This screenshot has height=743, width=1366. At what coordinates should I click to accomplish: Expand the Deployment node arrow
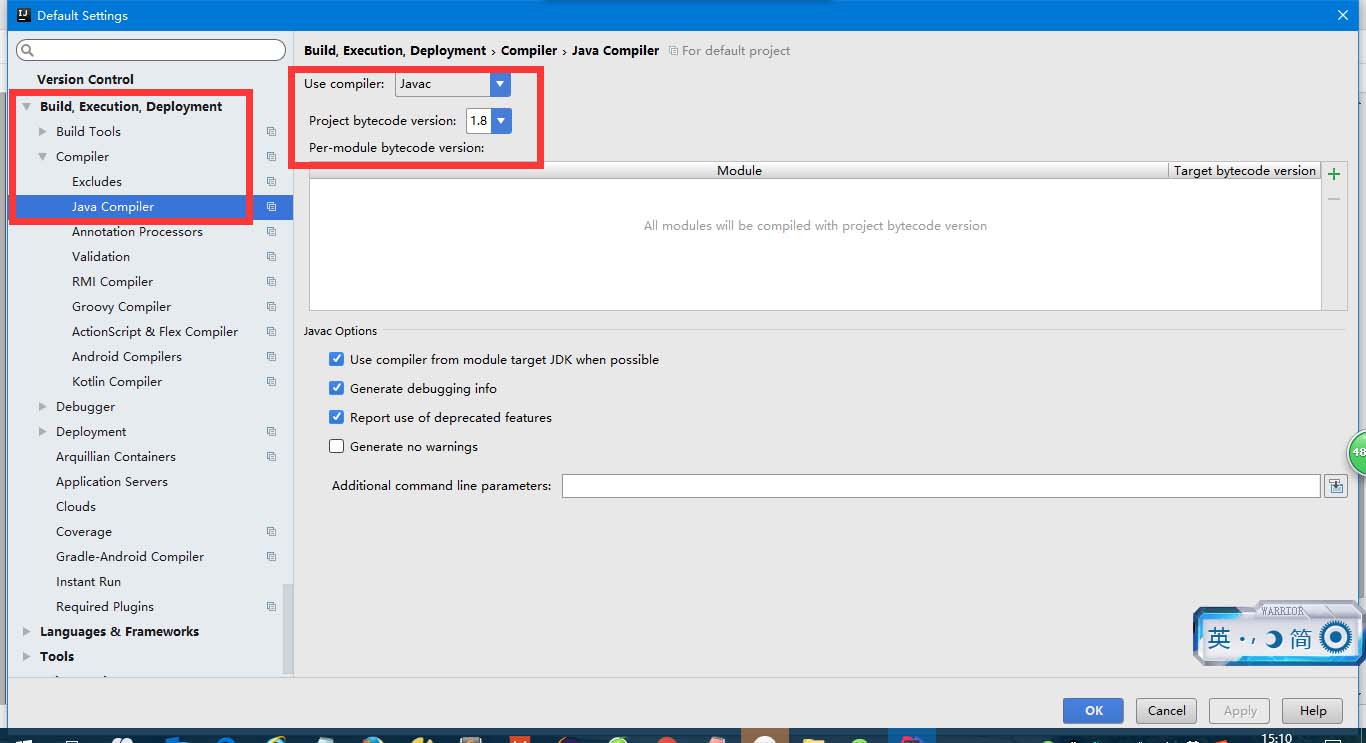[43, 432]
